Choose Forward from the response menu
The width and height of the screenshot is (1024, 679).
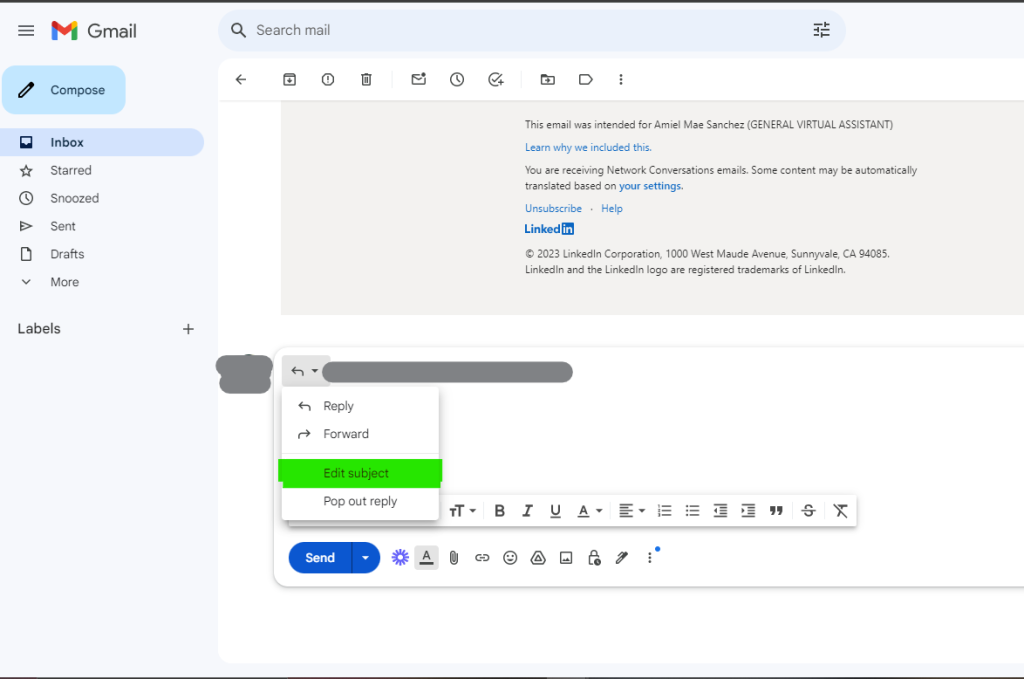click(360, 434)
